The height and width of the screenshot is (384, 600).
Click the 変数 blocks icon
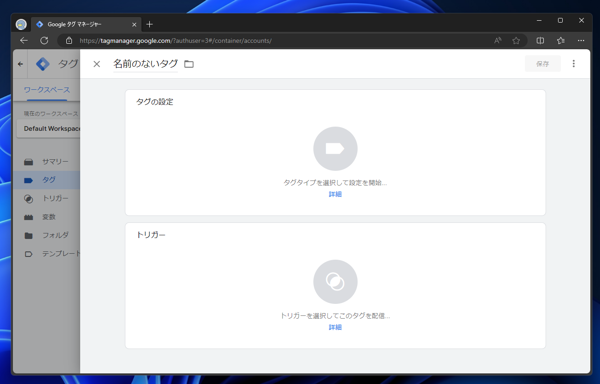(28, 217)
